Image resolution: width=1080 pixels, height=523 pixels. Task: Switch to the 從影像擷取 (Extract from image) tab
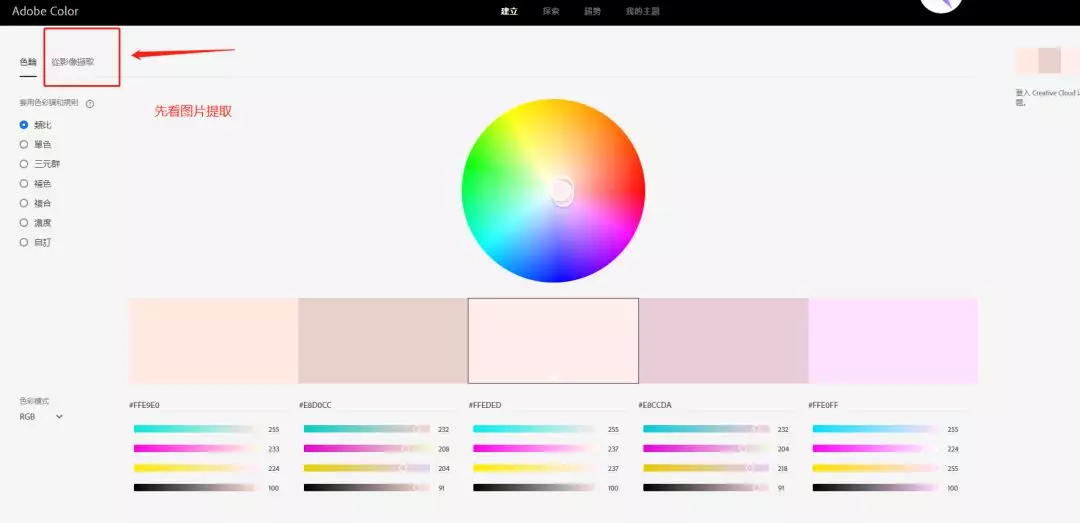[73, 62]
